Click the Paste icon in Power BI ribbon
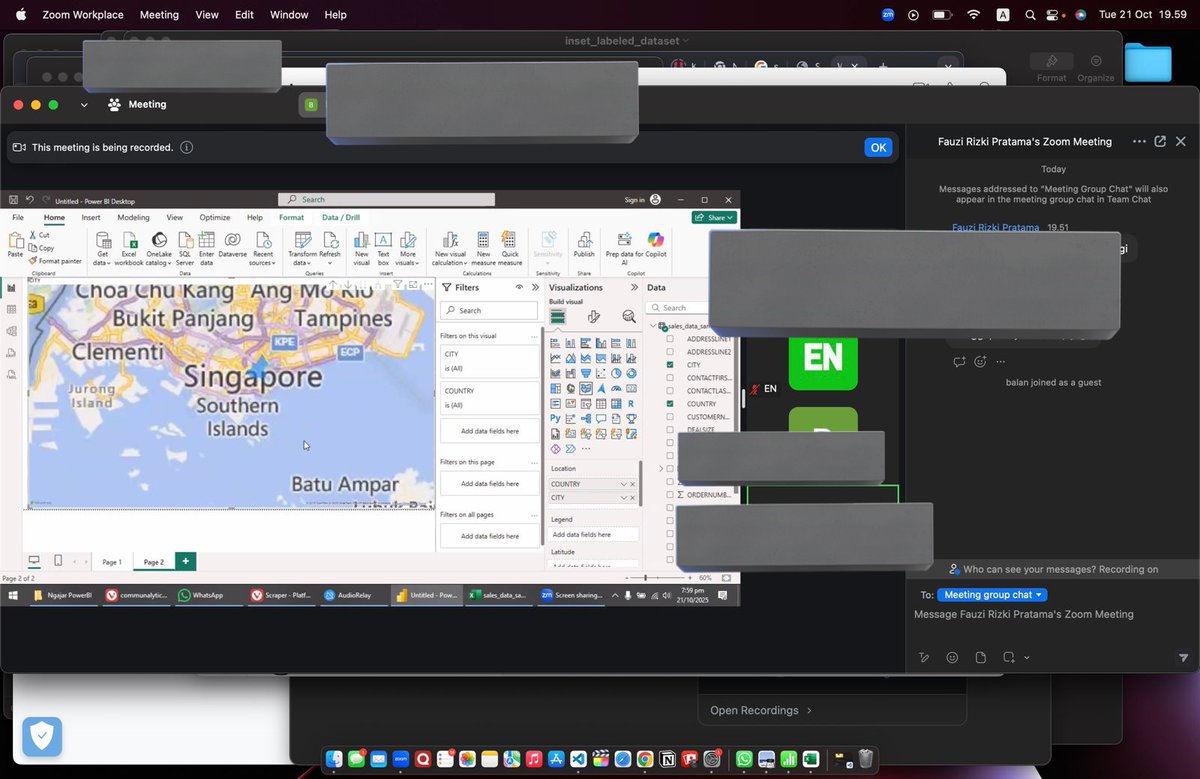 pos(15,241)
